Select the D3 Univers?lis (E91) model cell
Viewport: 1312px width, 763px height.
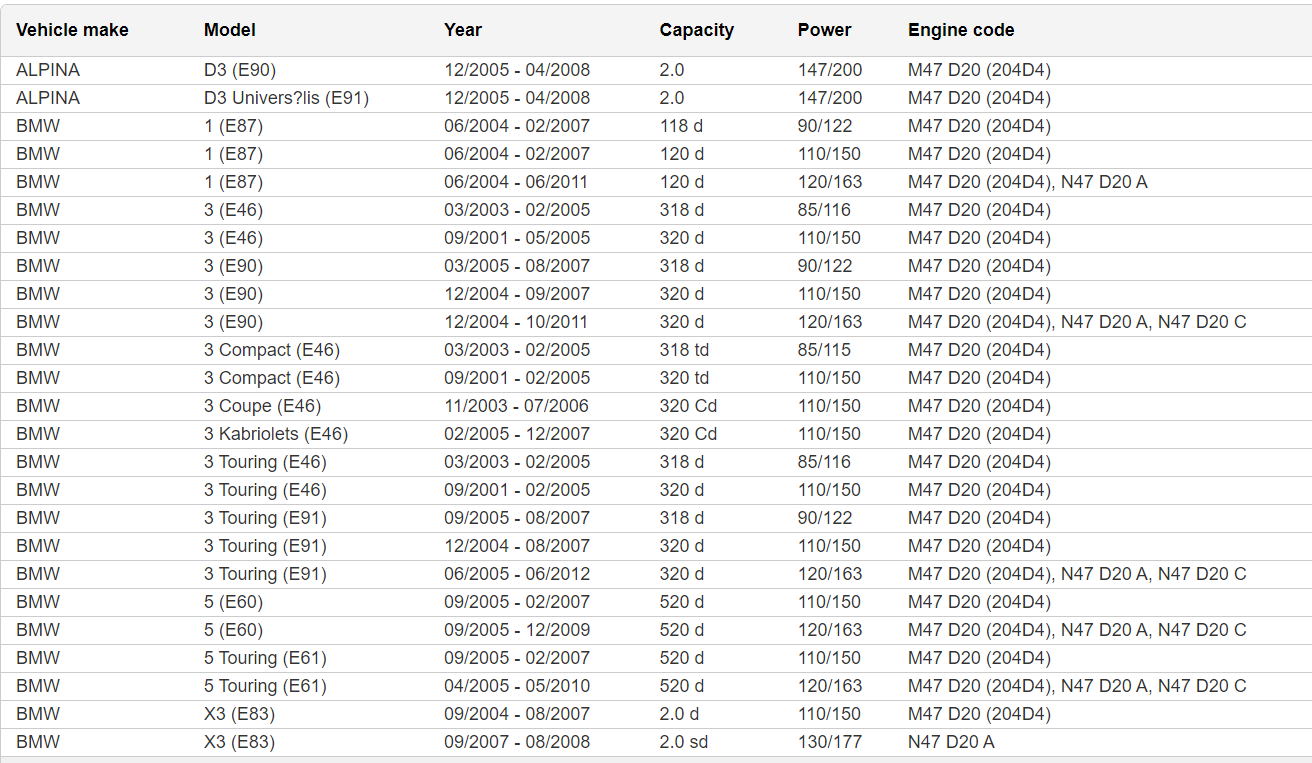tap(286, 98)
